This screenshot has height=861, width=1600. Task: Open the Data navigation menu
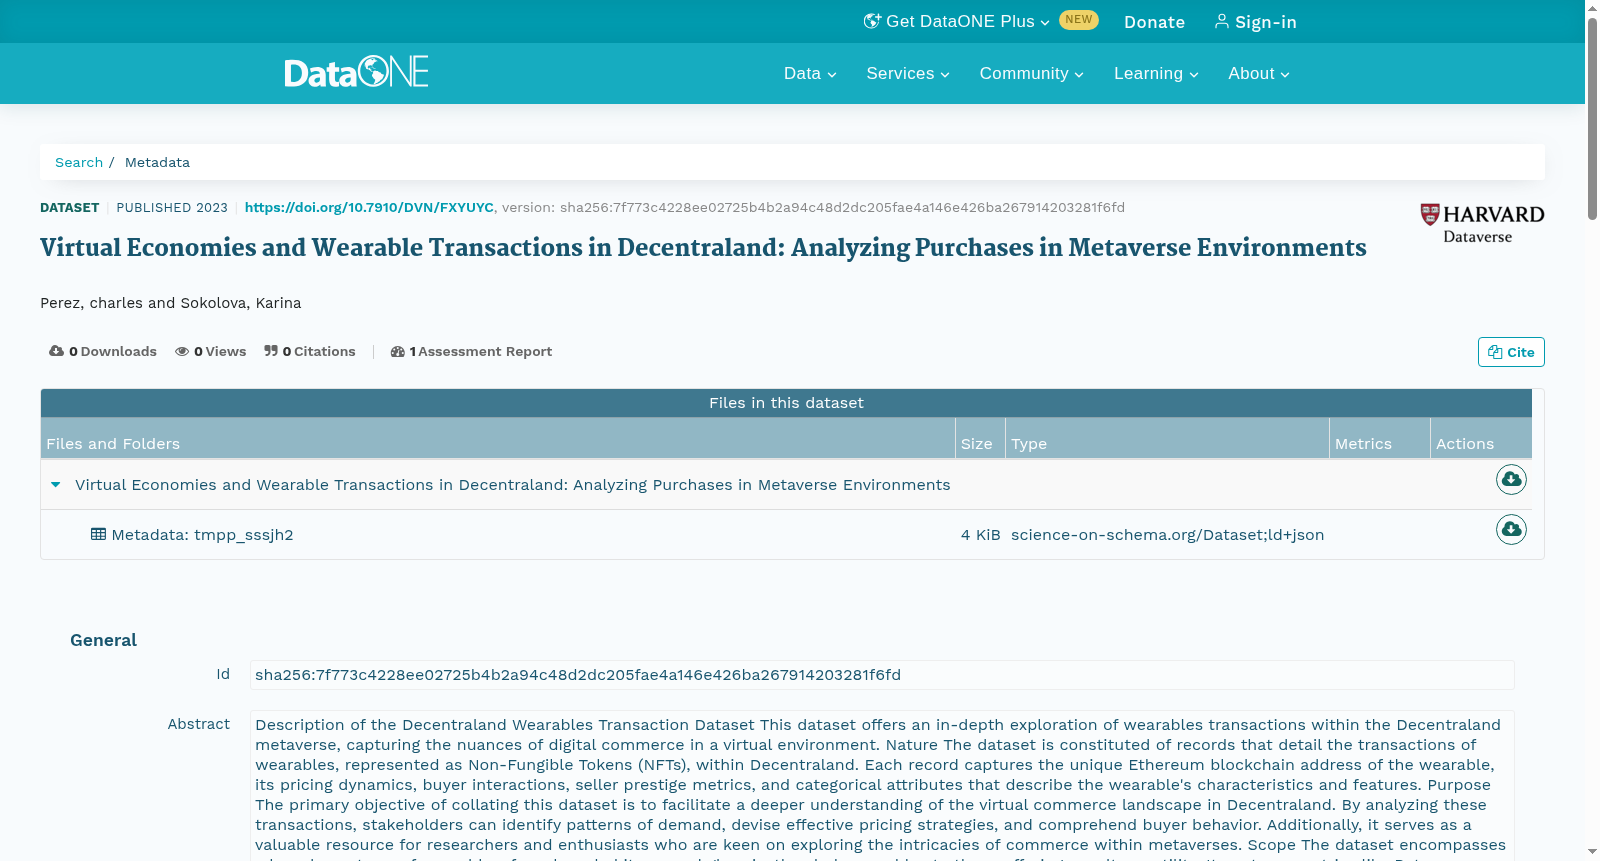tap(810, 73)
